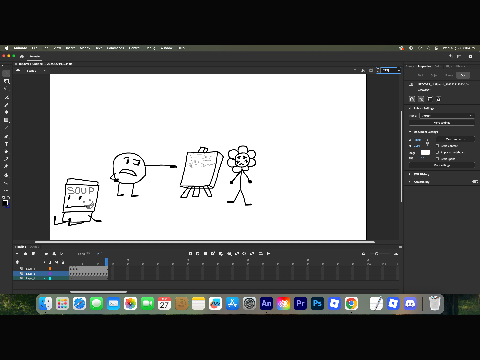480x360 pixels.
Task: Select the Rectangle tool in the toolbar
Action: (x=6, y=120)
